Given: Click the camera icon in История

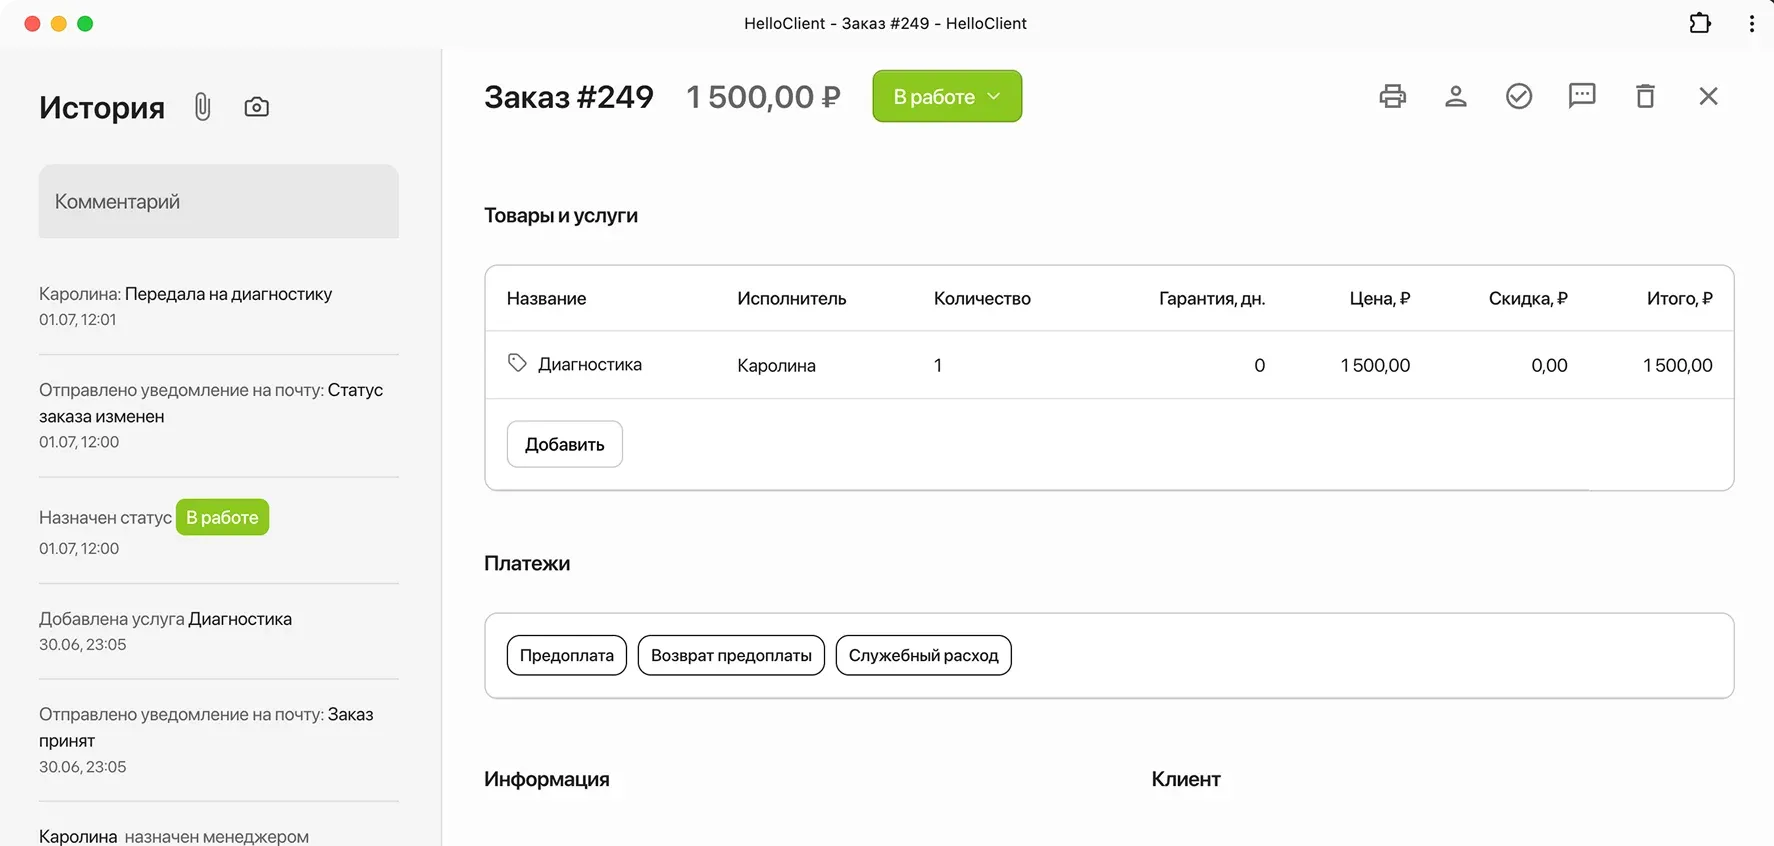Looking at the screenshot, I should pyautogui.click(x=257, y=107).
